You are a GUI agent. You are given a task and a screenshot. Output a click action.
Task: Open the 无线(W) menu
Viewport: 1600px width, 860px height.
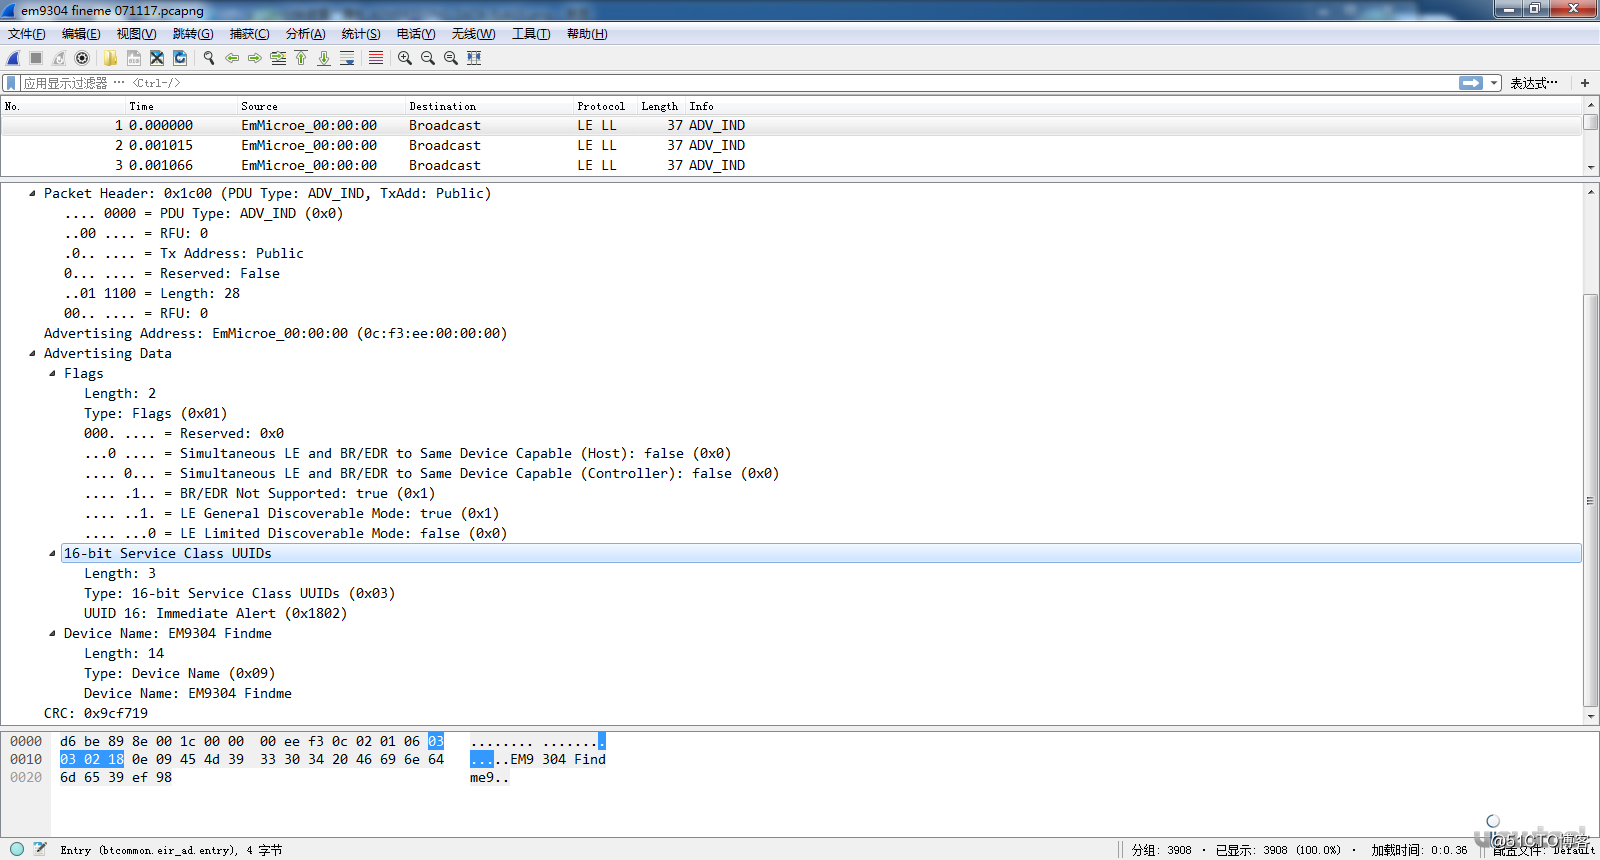point(473,34)
